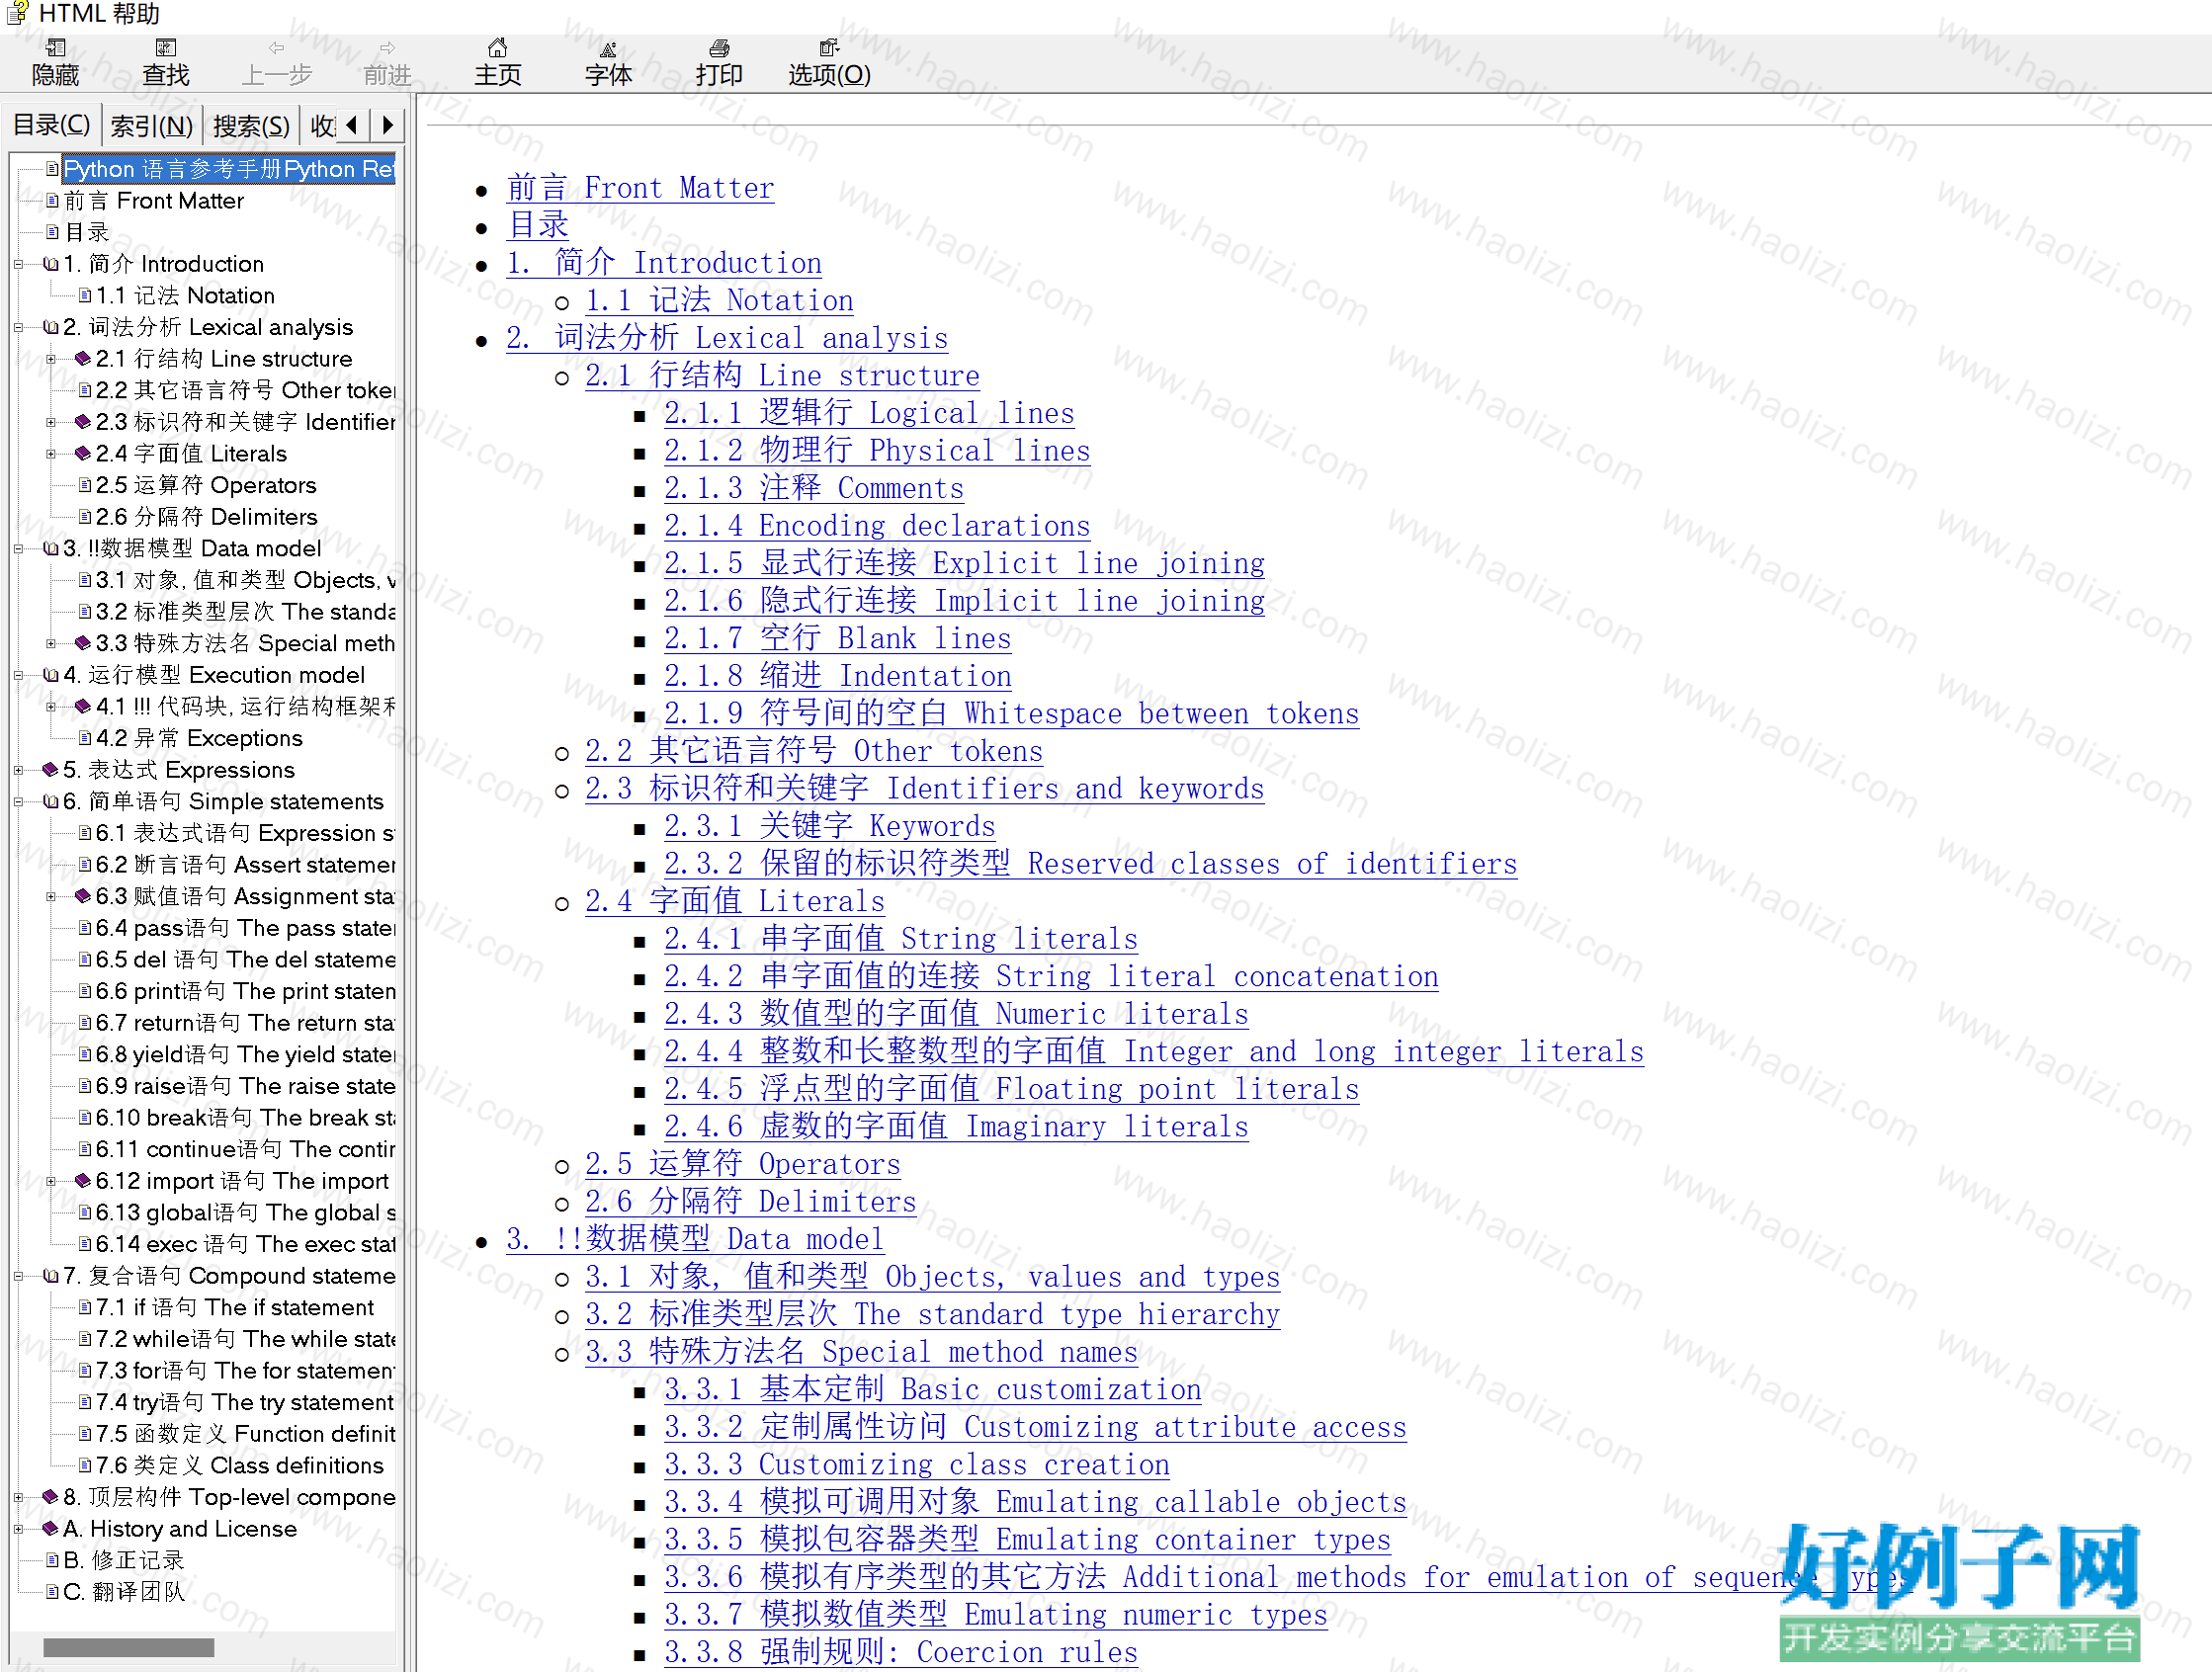Select 7.4 try语句 The try statement item
This screenshot has width=2212, height=1672.
[x=245, y=1403]
